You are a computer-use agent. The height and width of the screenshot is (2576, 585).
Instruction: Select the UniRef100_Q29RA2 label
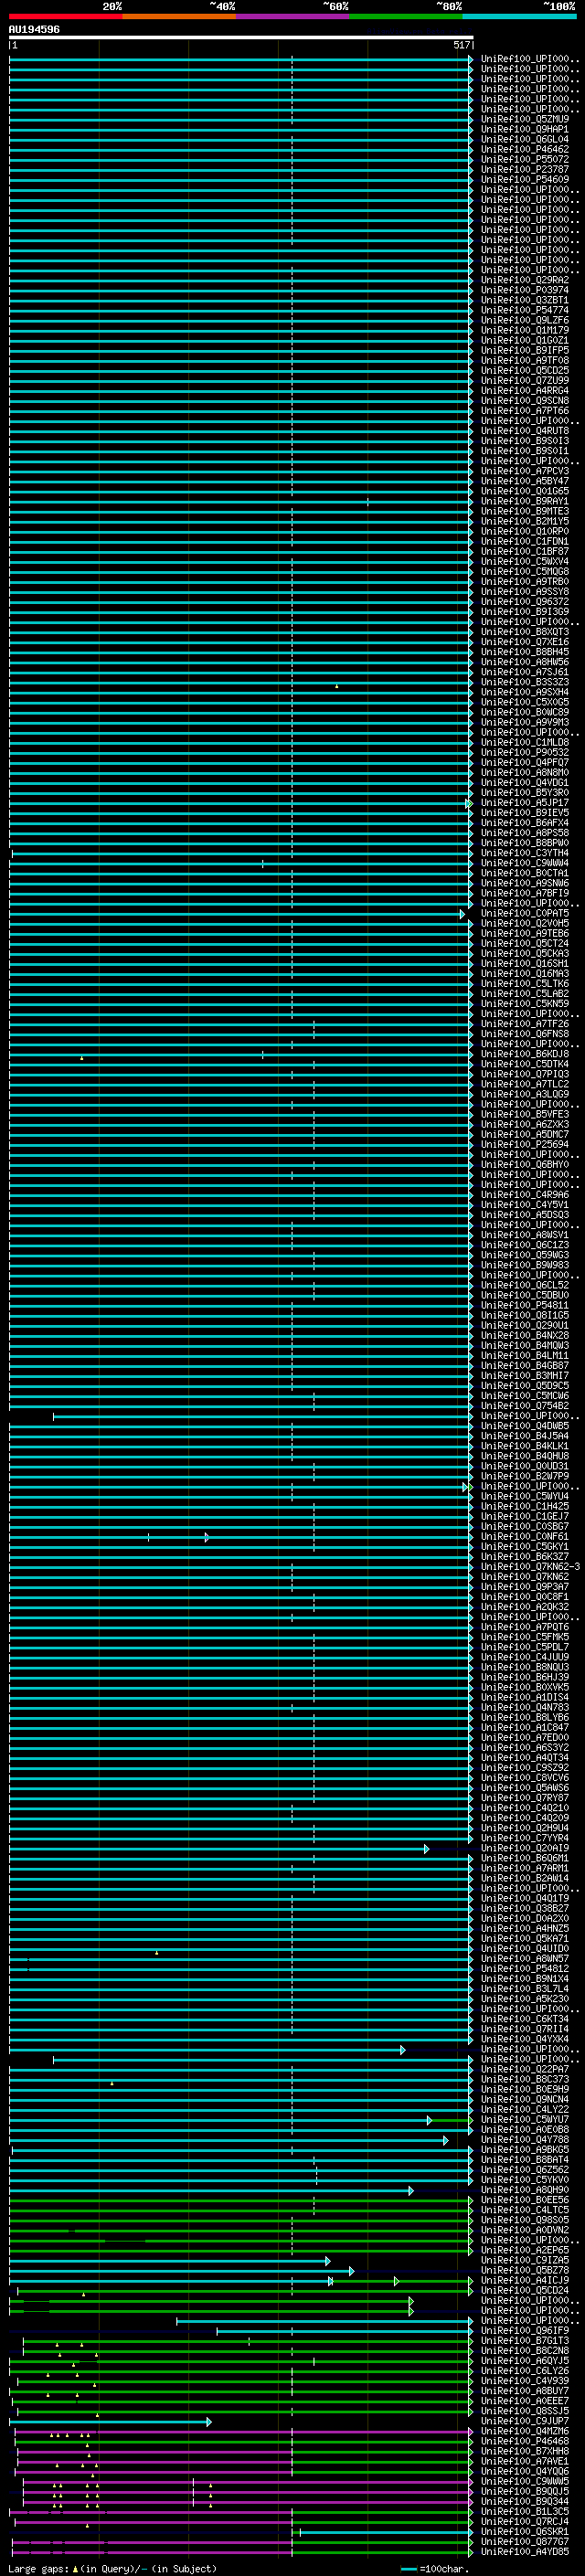point(525,280)
